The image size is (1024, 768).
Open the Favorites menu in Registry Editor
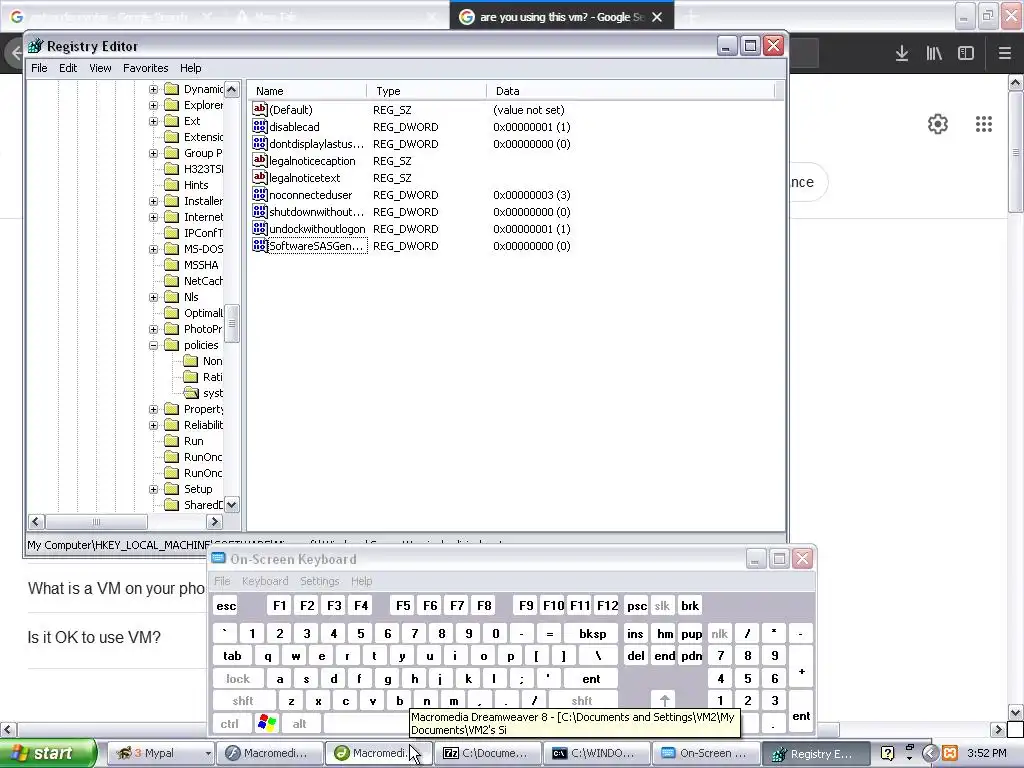tap(146, 68)
